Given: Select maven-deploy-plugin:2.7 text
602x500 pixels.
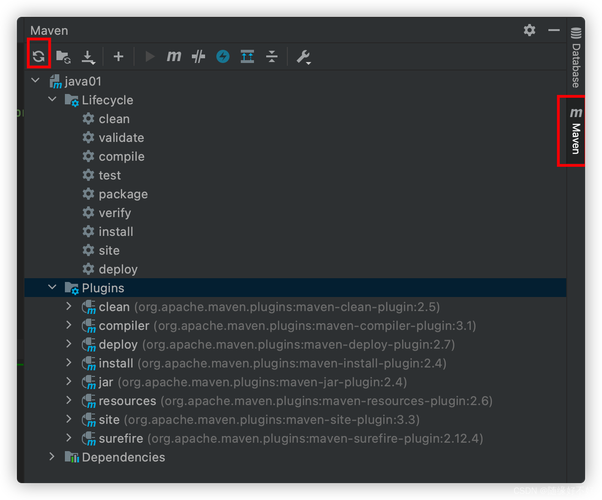Looking at the screenshot, I should pyautogui.click(x=378, y=344).
